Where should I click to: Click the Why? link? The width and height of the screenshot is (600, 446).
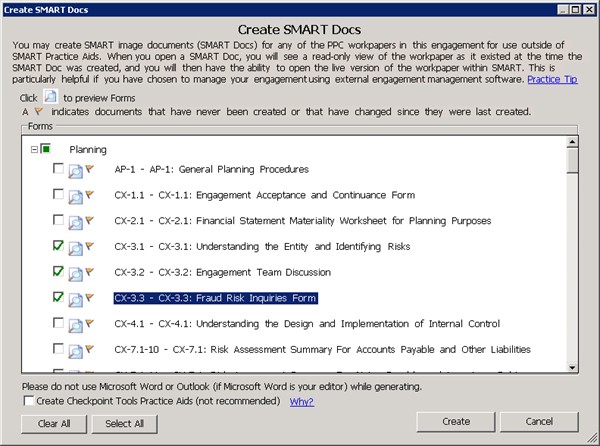click(301, 402)
